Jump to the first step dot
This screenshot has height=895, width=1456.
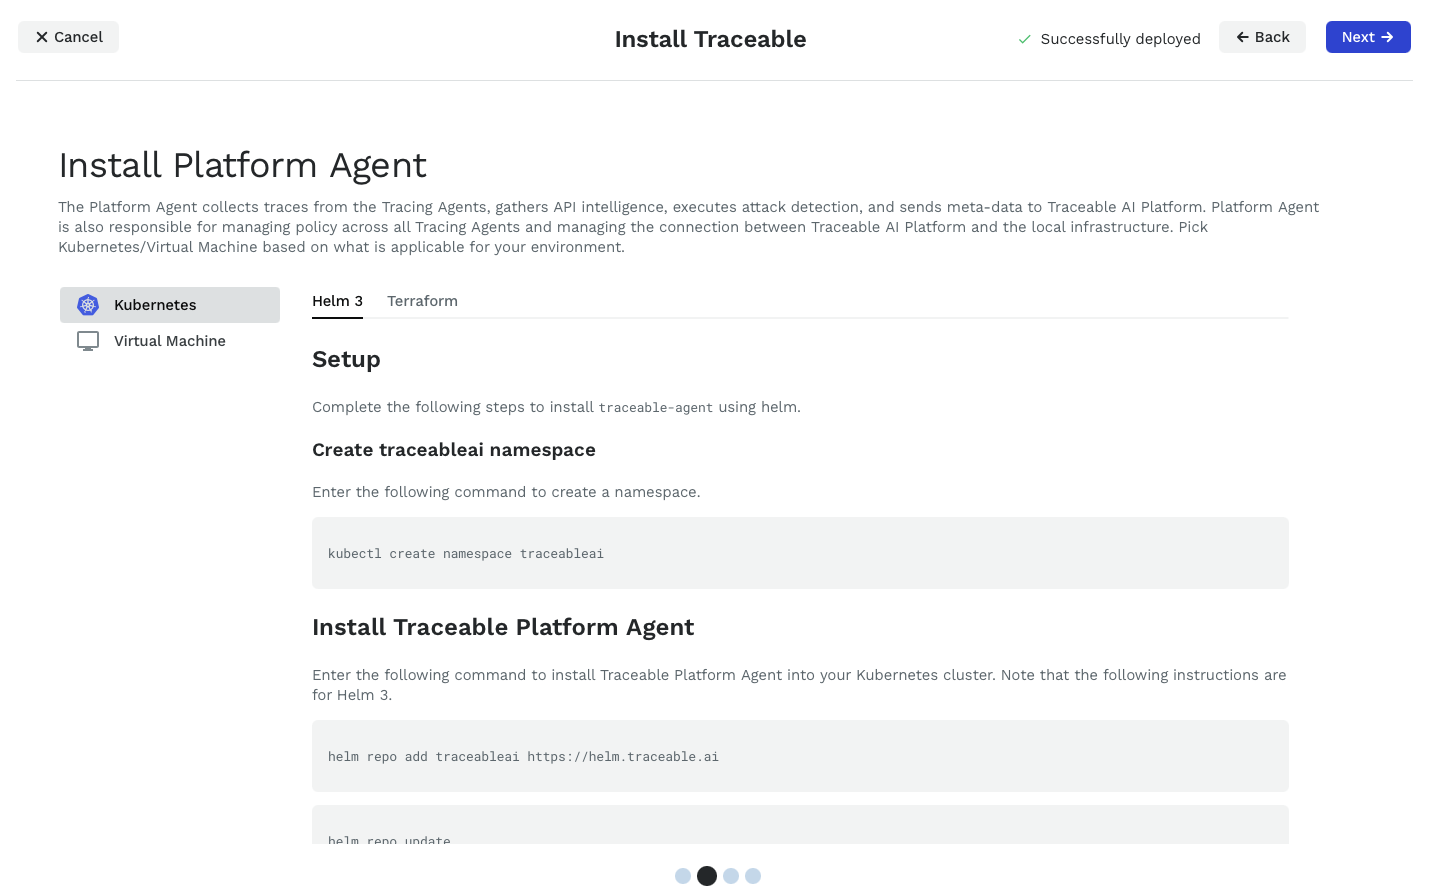[683, 876]
